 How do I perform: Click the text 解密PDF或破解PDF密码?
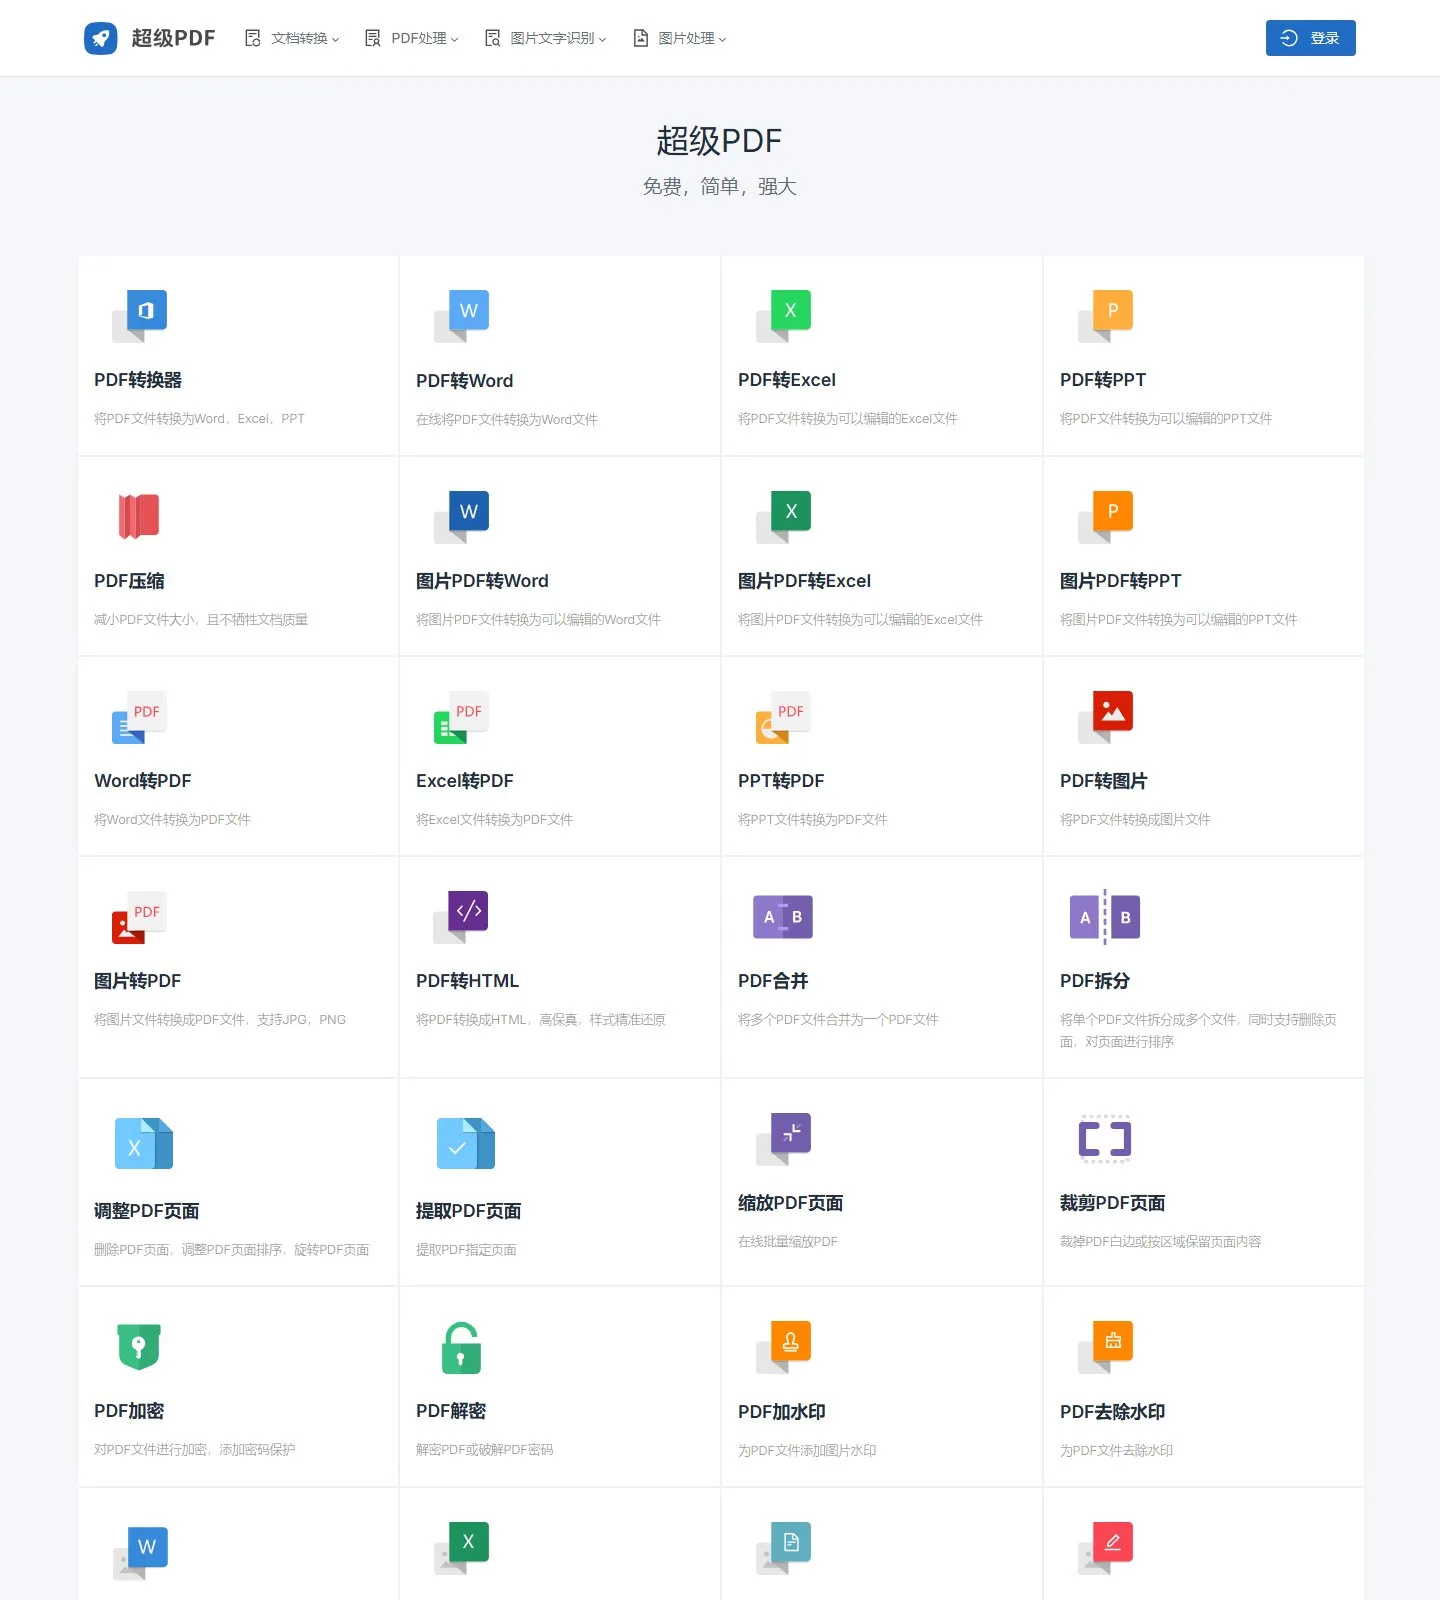point(484,1450)
